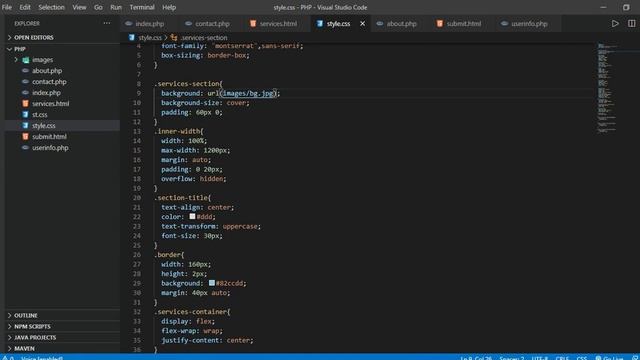This screenshot has height=360, width=640.
Task: Expand the images folder
Action: [x=42, y=60]
